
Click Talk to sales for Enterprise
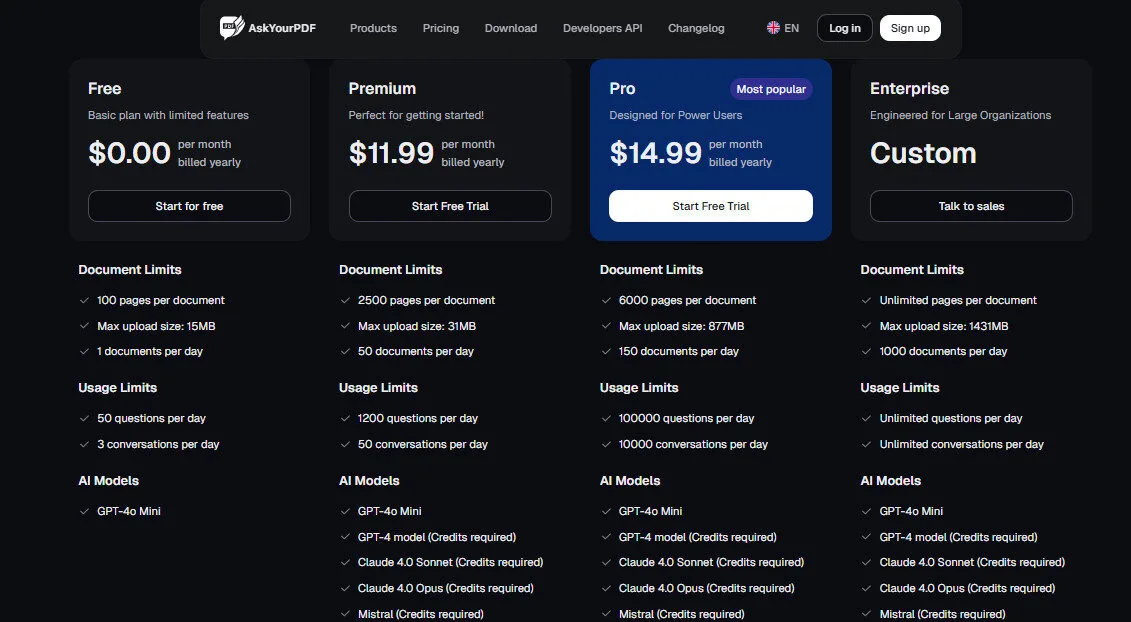(970, 206)
